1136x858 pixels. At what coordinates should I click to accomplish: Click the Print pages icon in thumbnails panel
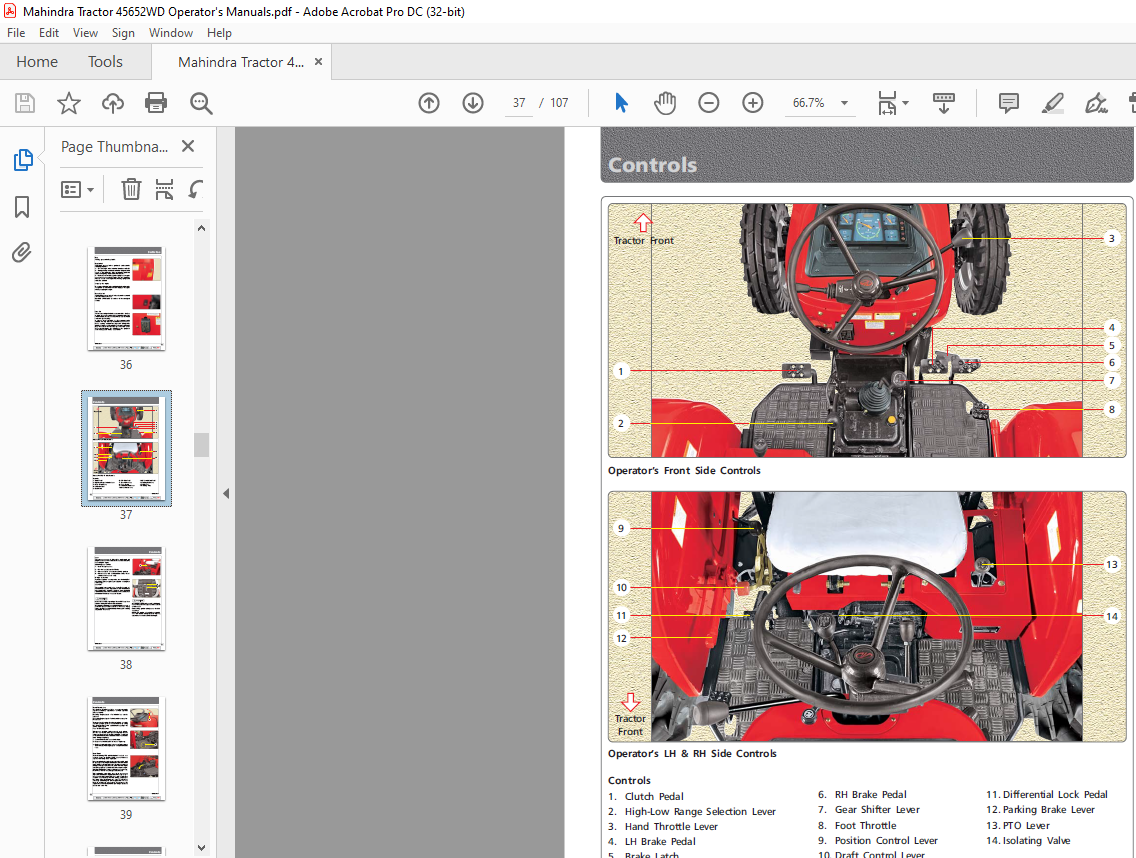164,190
